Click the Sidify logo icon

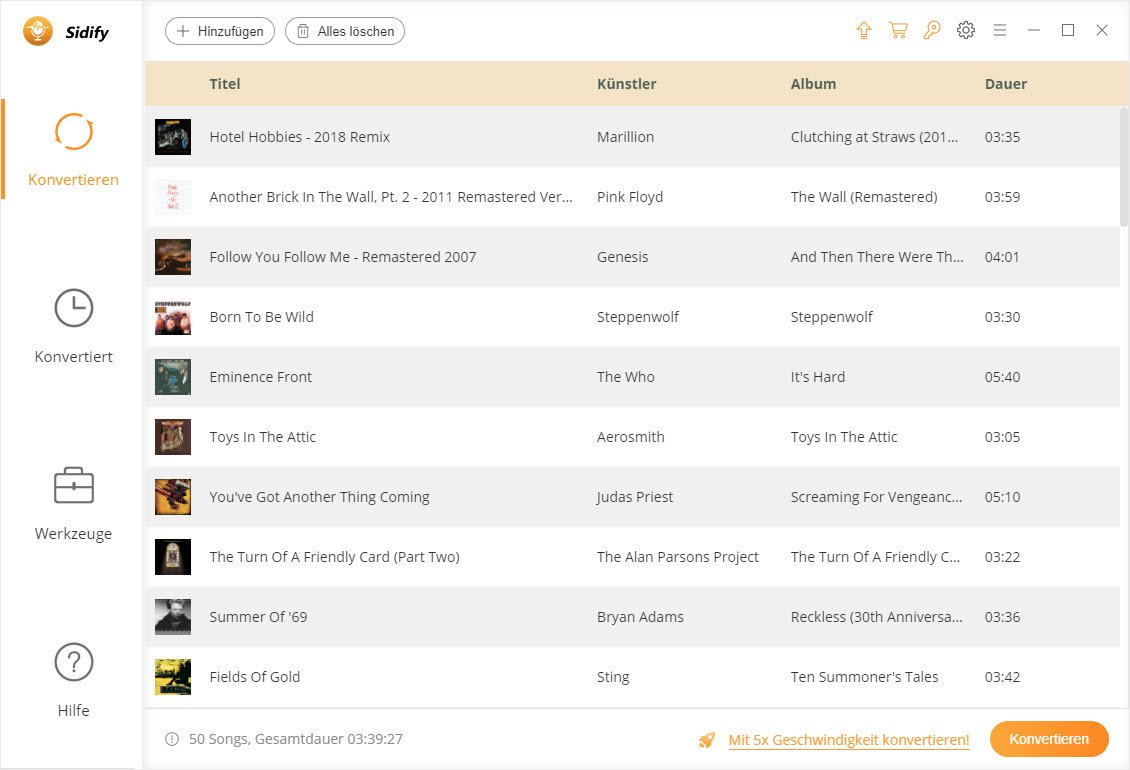click(x=39, y=32)
